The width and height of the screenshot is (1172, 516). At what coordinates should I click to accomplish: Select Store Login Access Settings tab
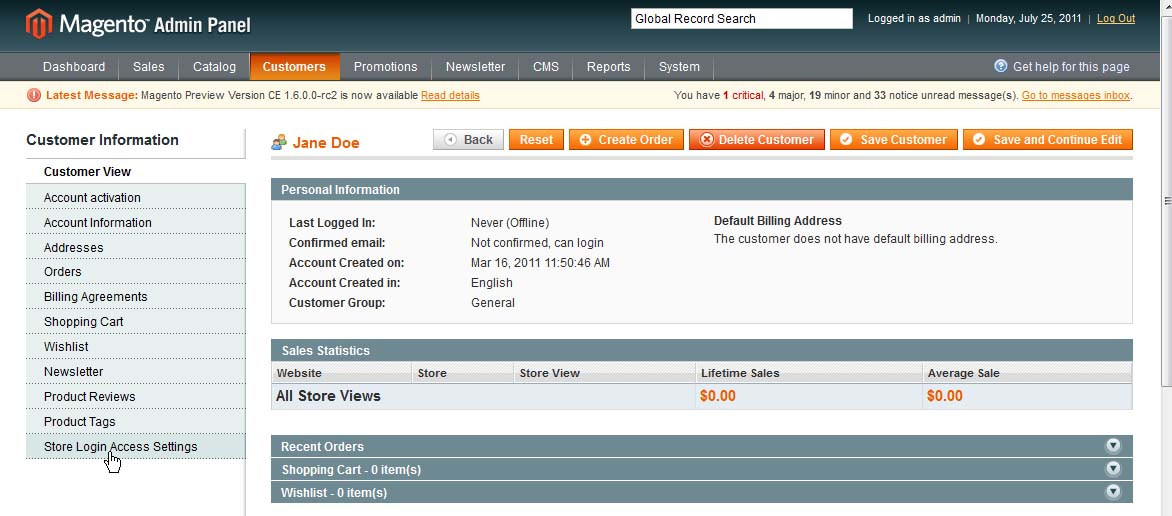coord(135,446)
